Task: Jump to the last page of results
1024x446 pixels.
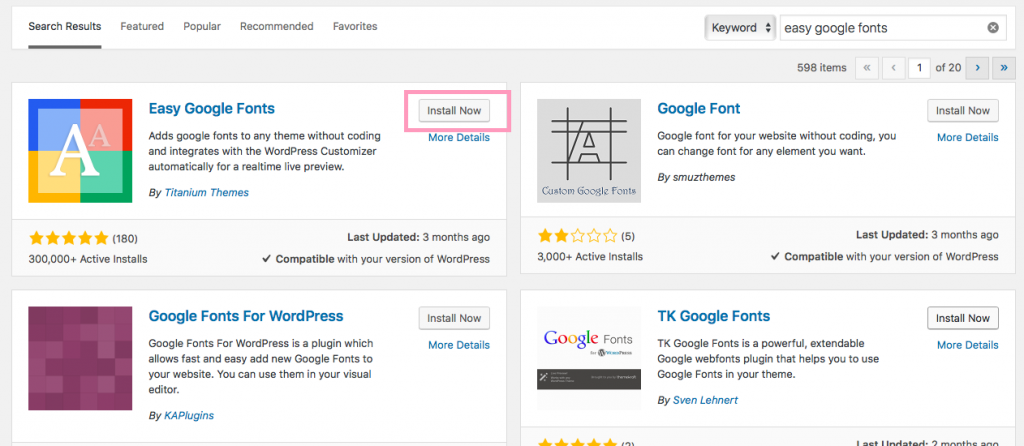Action: click(1003, 67)
